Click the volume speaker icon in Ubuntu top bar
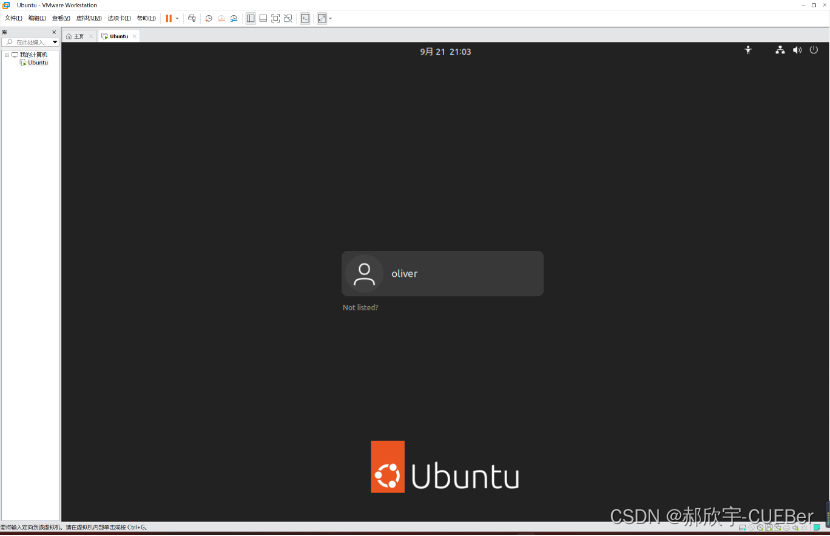Image resolution: width=830 pixels, height=536 pixels. point(797,50)
